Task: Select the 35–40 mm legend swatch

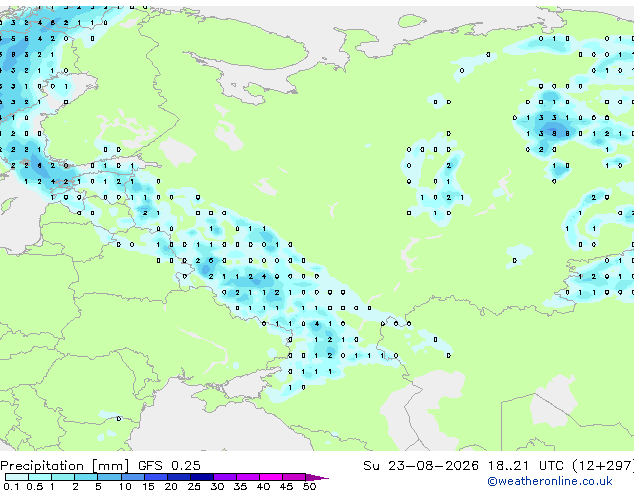Action: [248, 477]
